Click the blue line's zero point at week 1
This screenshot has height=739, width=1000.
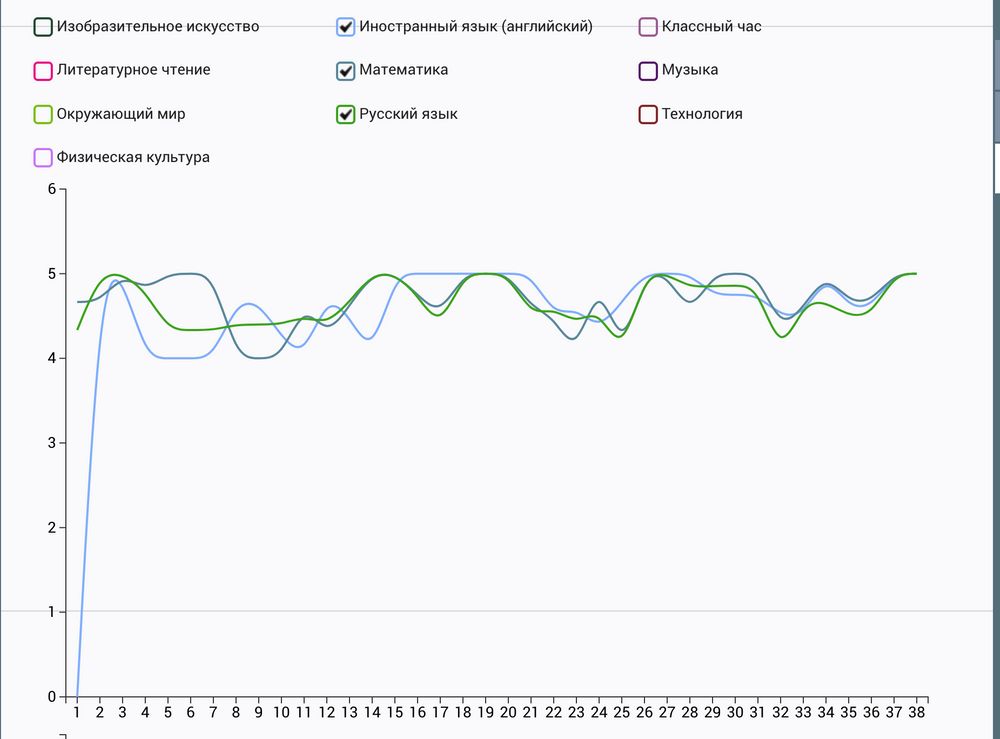77,695
